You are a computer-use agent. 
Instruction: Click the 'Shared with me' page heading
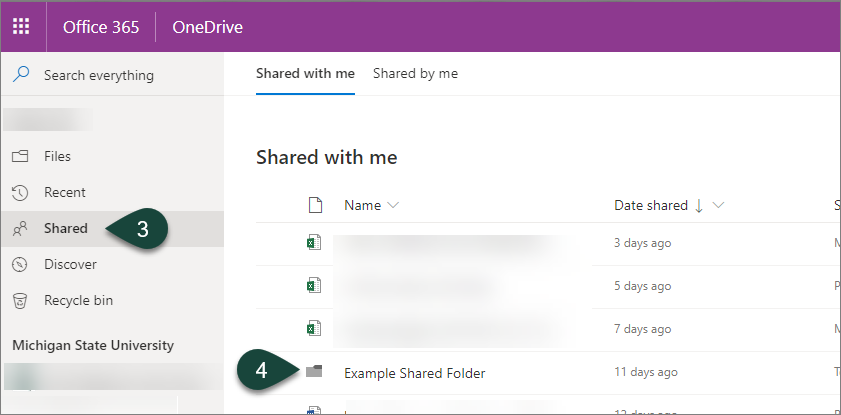point(327,158)
